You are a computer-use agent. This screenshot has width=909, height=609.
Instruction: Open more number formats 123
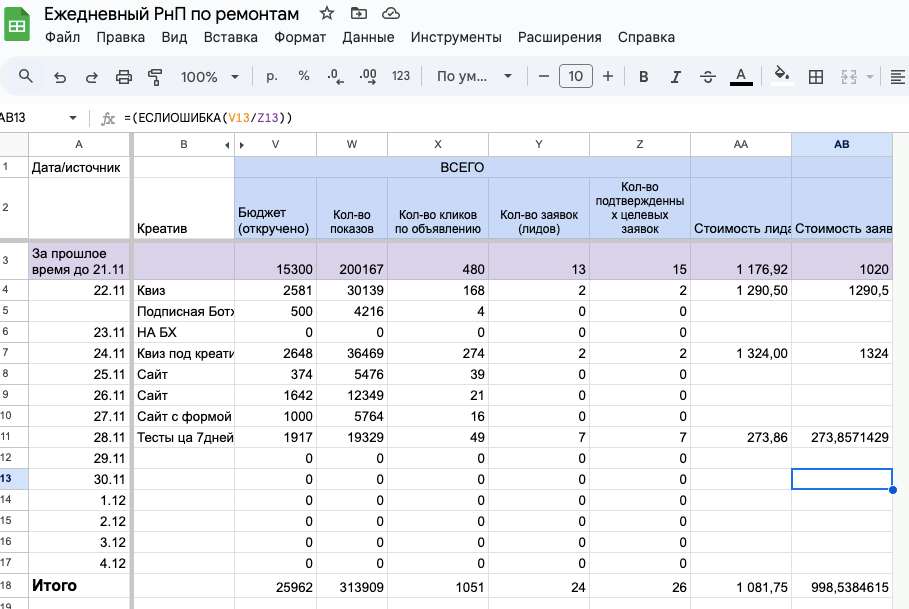(401, 76)
